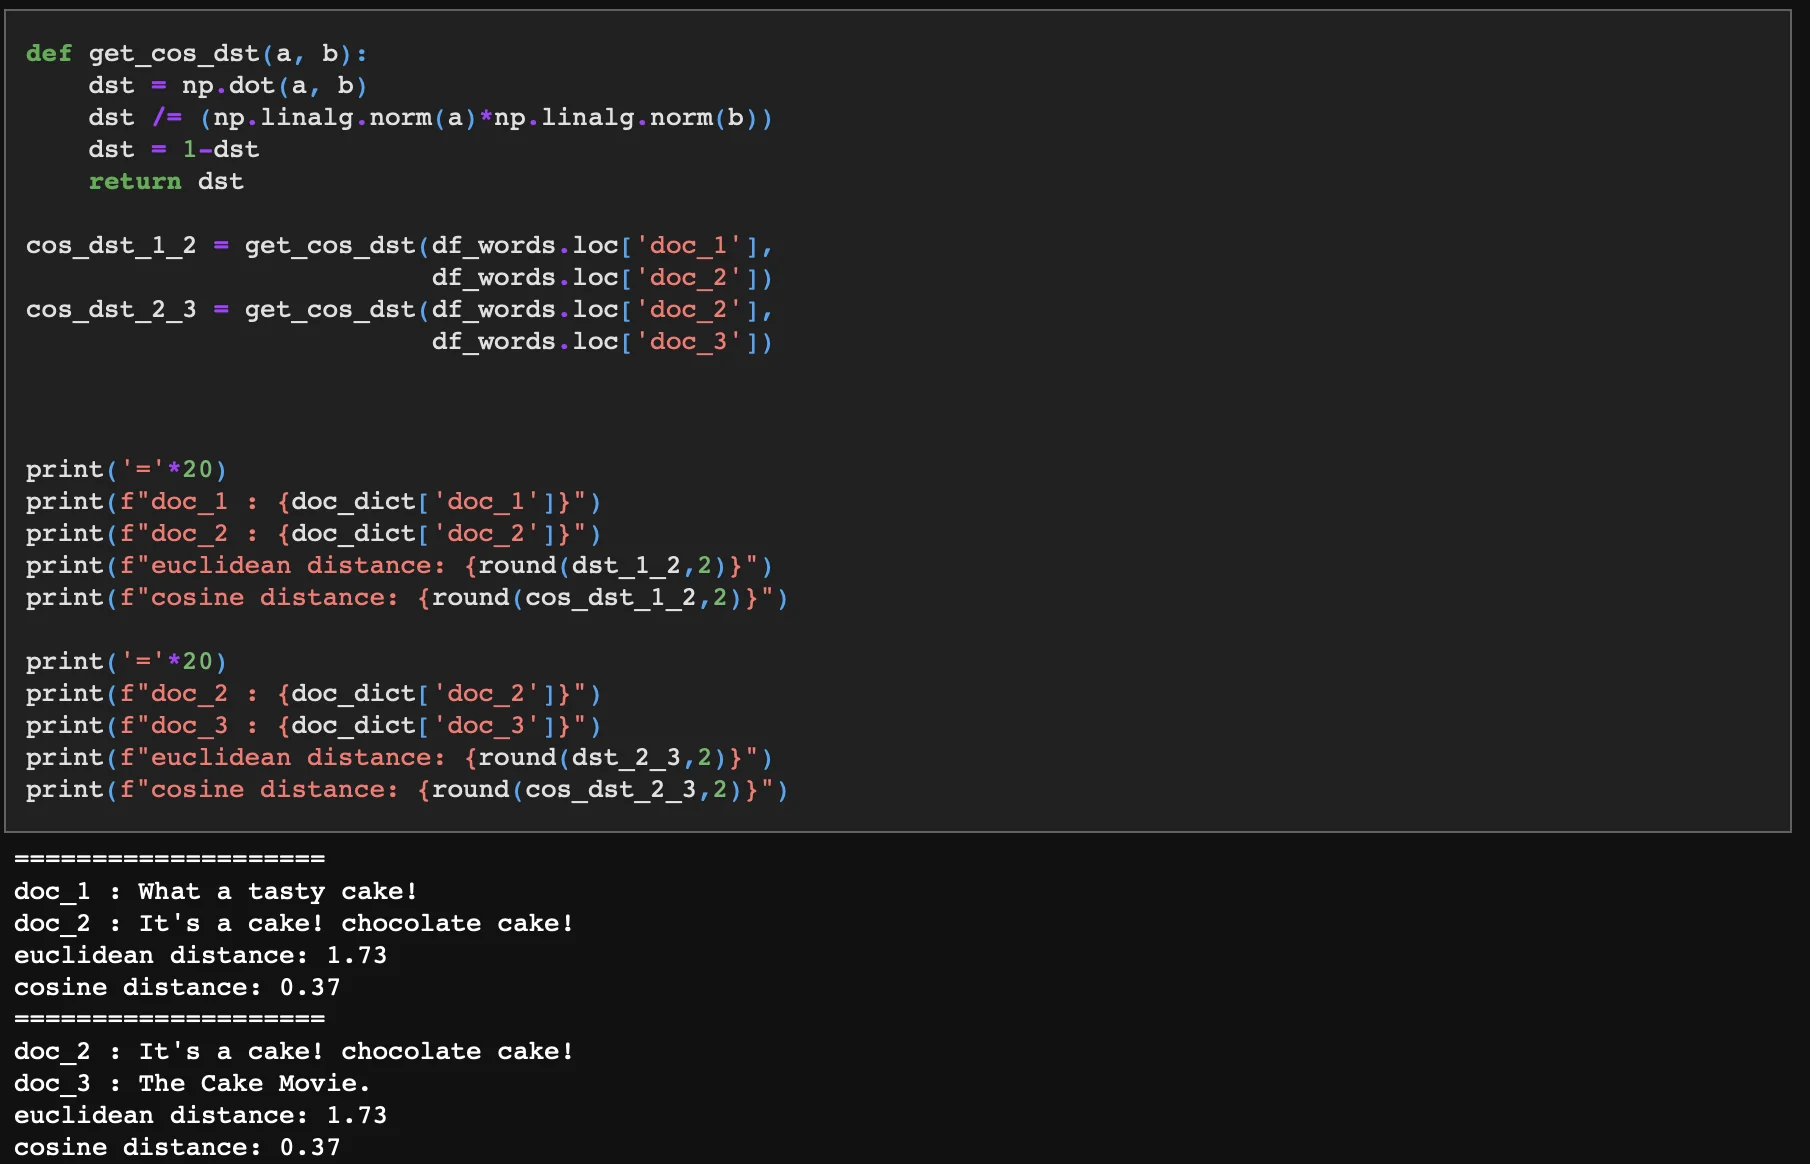Click the first 'euclidean distance: 1.73' output

point(200,955)
